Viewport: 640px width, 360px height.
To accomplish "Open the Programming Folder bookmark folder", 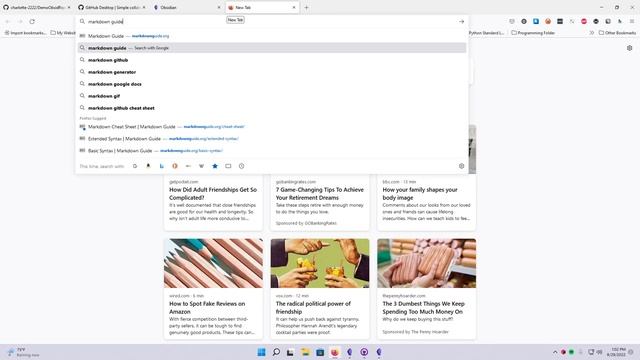I will point(533,33).
